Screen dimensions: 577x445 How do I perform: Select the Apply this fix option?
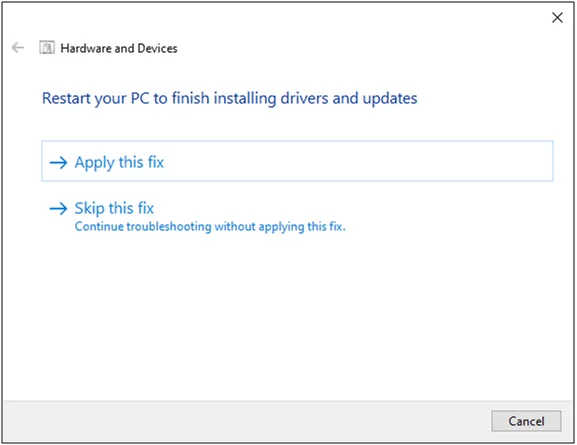(x=297, y=161)
